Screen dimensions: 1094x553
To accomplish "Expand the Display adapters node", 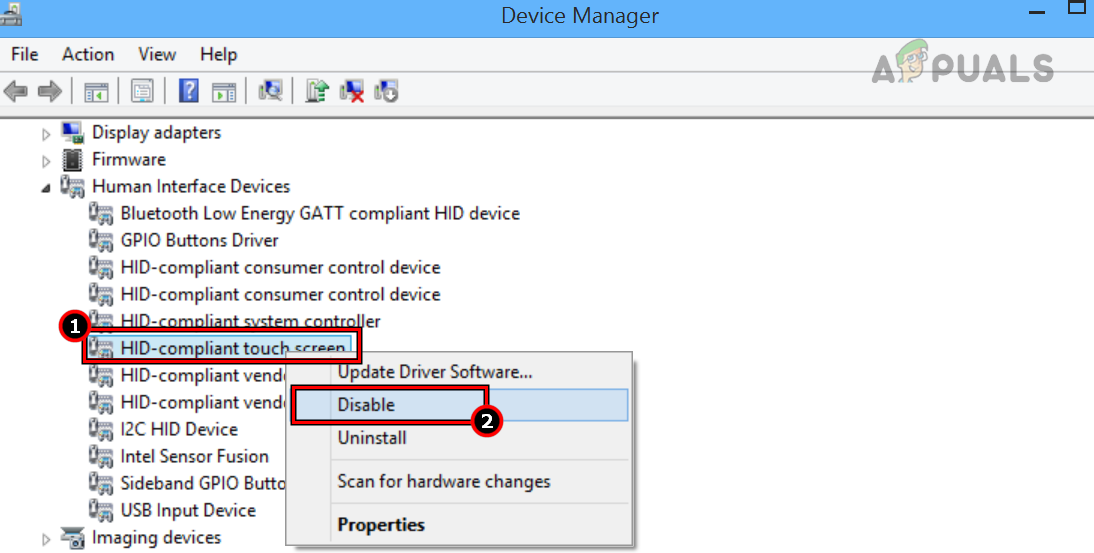I will pos(46,133).
